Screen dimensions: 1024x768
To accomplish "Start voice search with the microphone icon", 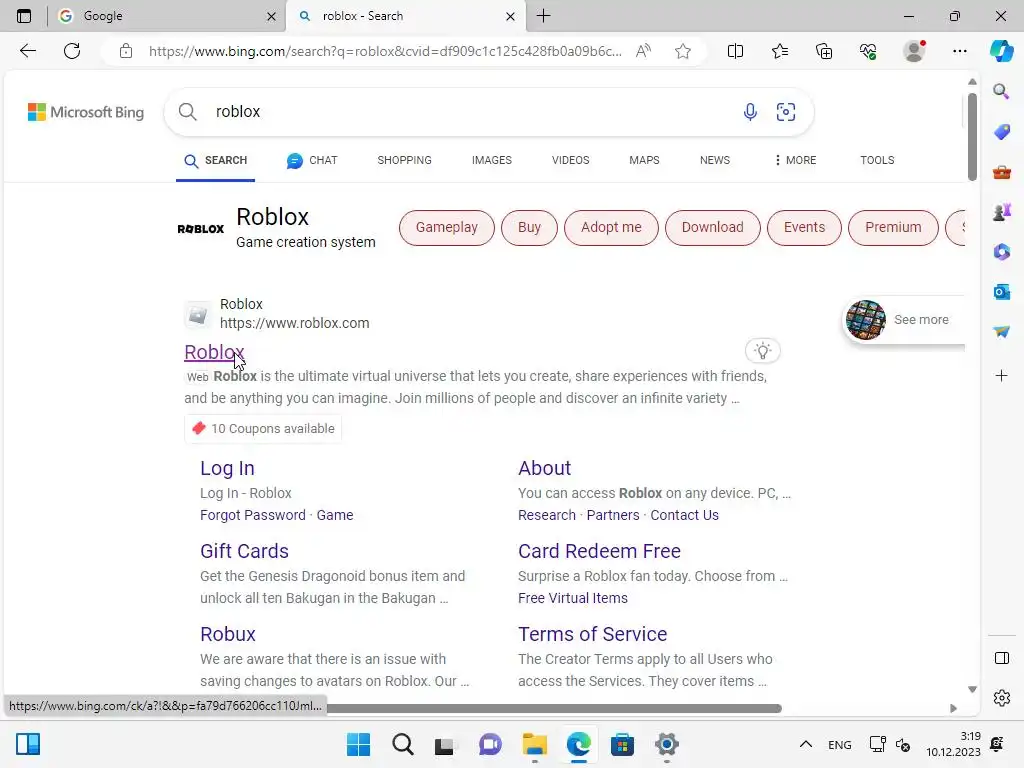I will 750,112.
